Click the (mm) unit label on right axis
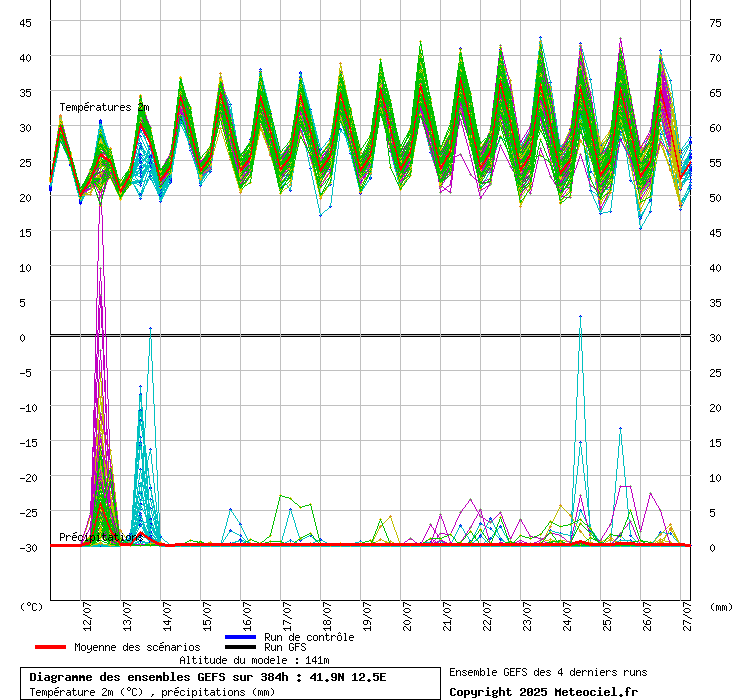Screen dimensions: 740x700 pyautogui.click(x=721, y=607)
